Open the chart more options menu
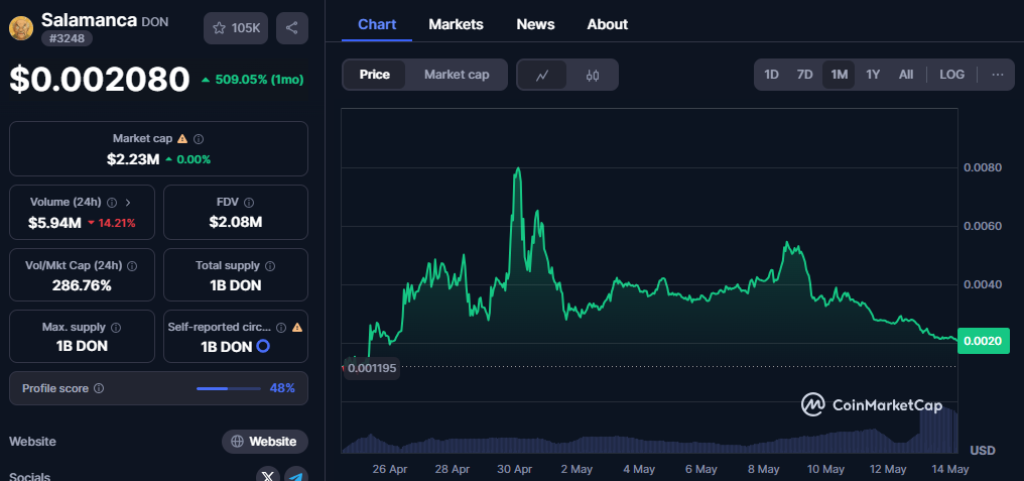Screen dimensions: 1024x481 pos(997,74)
